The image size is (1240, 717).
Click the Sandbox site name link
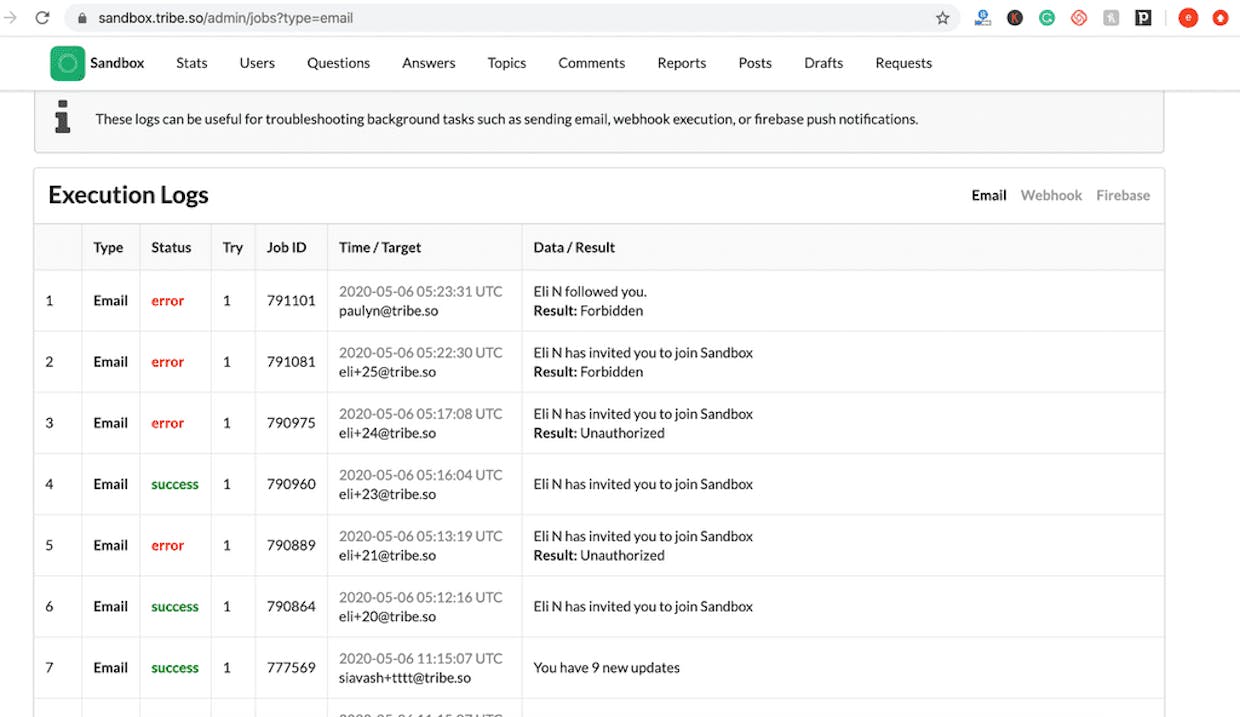coord(117,63)
